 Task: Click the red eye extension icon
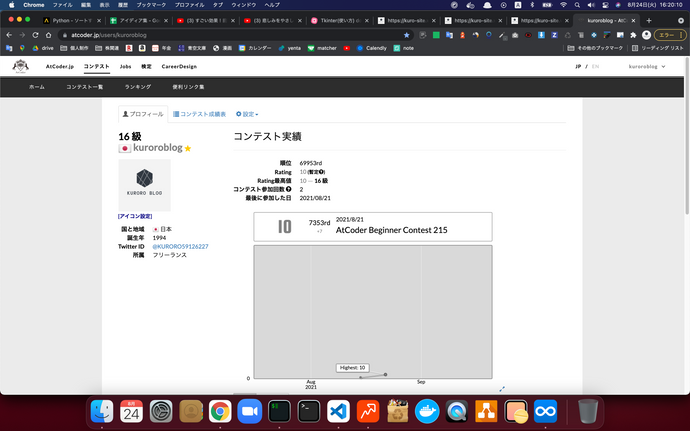[528, 35]
